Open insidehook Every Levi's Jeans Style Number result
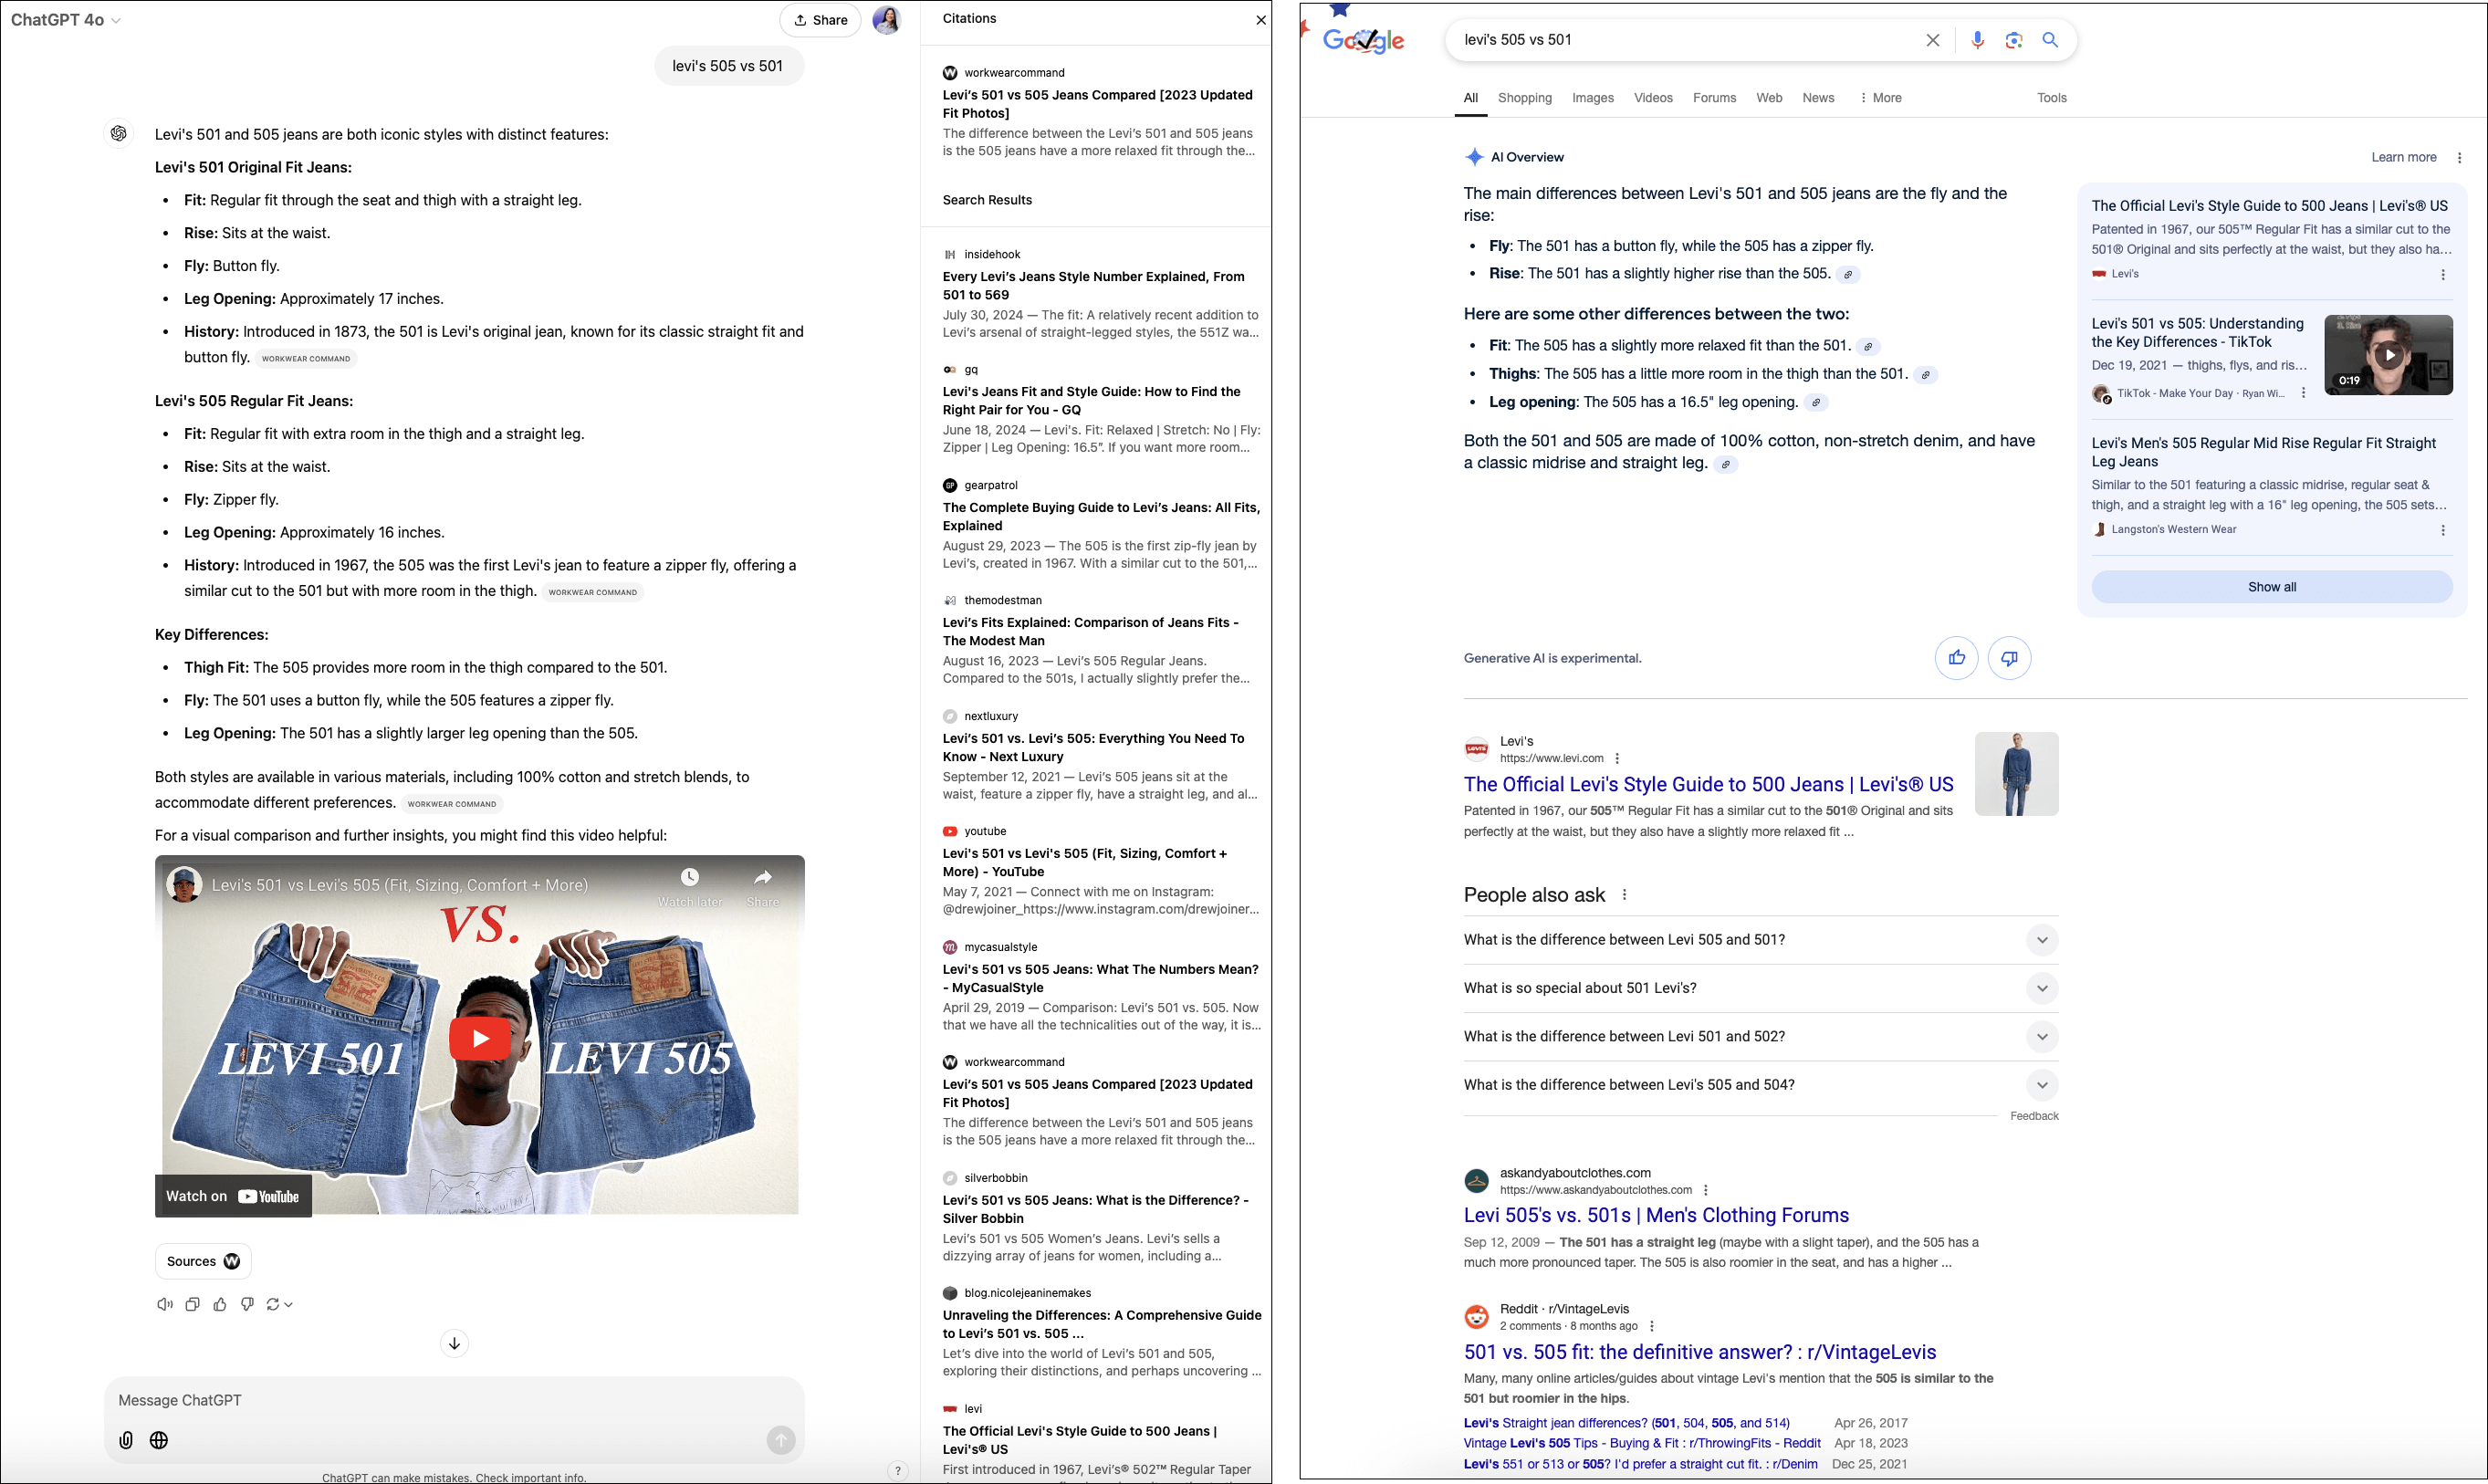Viewport: 2488px width, 1484px height. pos(1094,285)
